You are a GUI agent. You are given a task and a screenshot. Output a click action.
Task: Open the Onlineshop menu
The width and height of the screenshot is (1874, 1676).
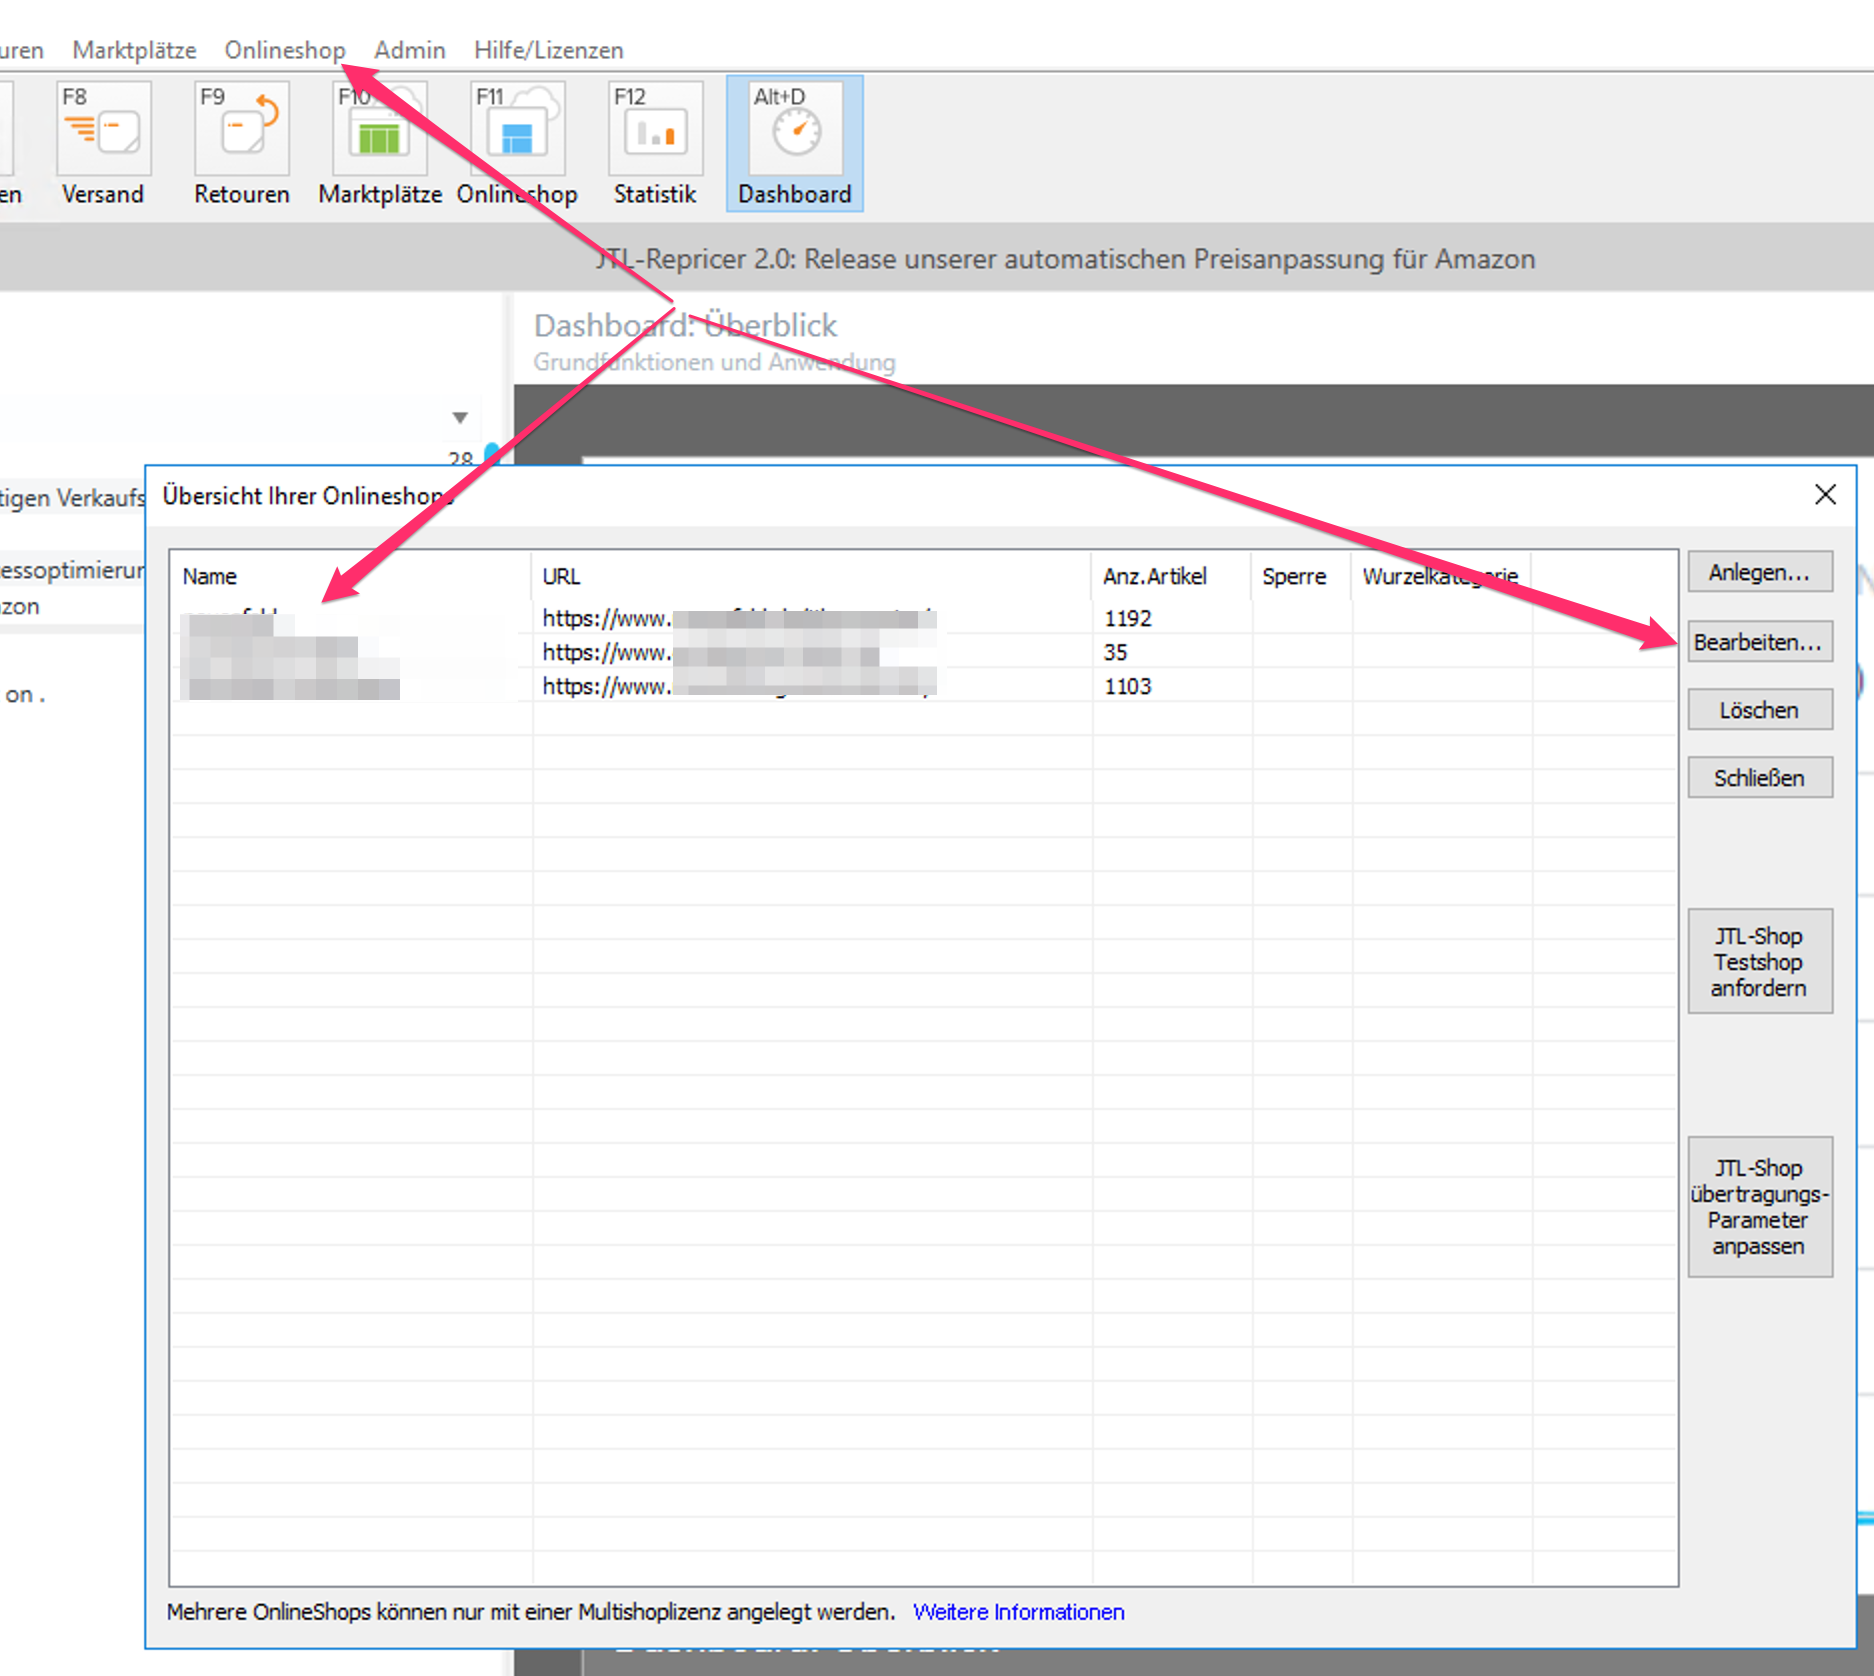point(285,50)
